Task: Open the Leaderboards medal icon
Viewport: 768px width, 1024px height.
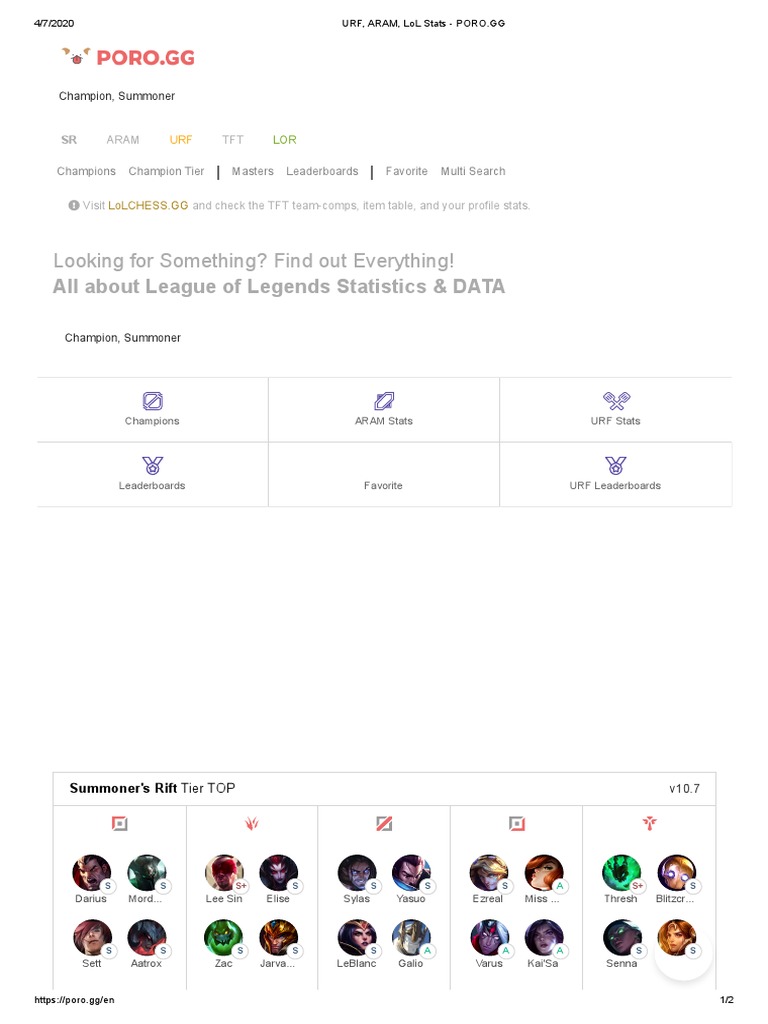Action: (x=152, y=465)
